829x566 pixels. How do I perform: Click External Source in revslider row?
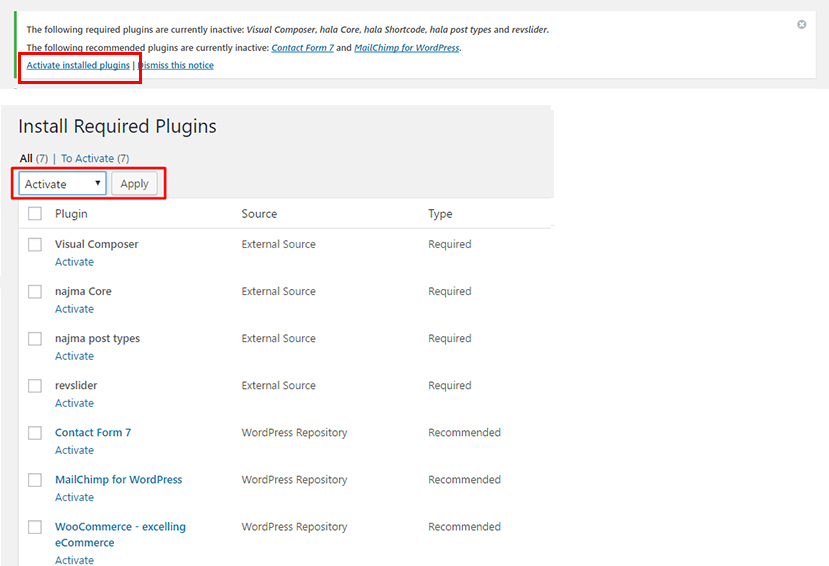(279, 385)
